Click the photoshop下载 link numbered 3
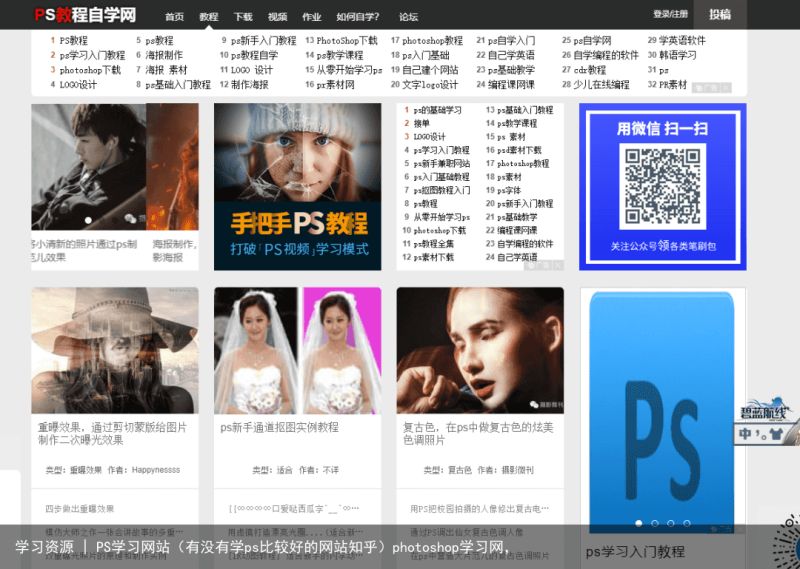 (90, 70)
